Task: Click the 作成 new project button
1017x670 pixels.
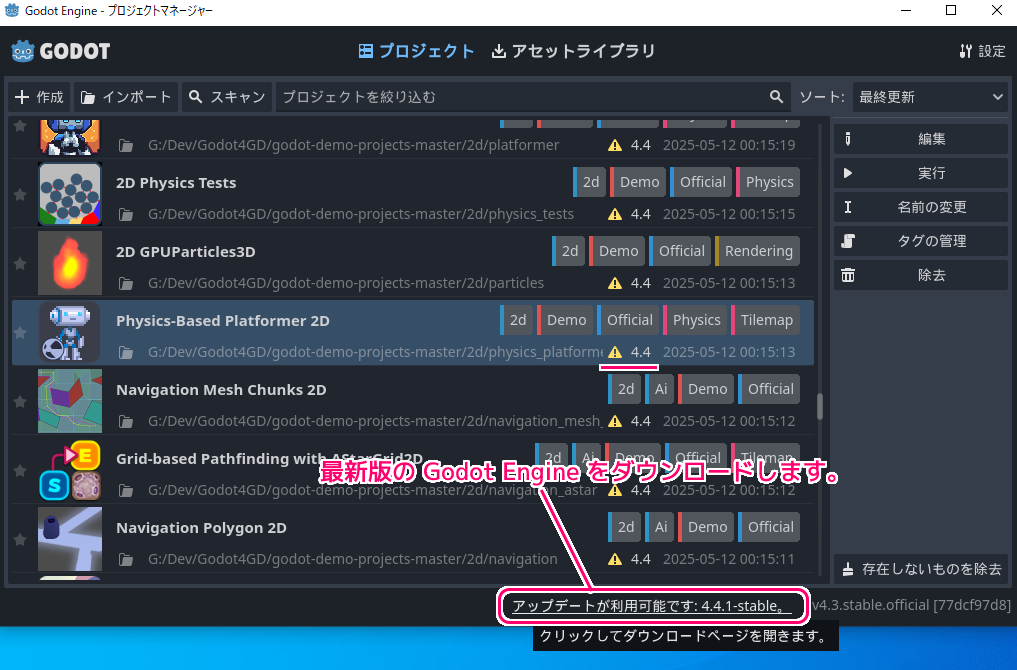Action: (39, 97)
